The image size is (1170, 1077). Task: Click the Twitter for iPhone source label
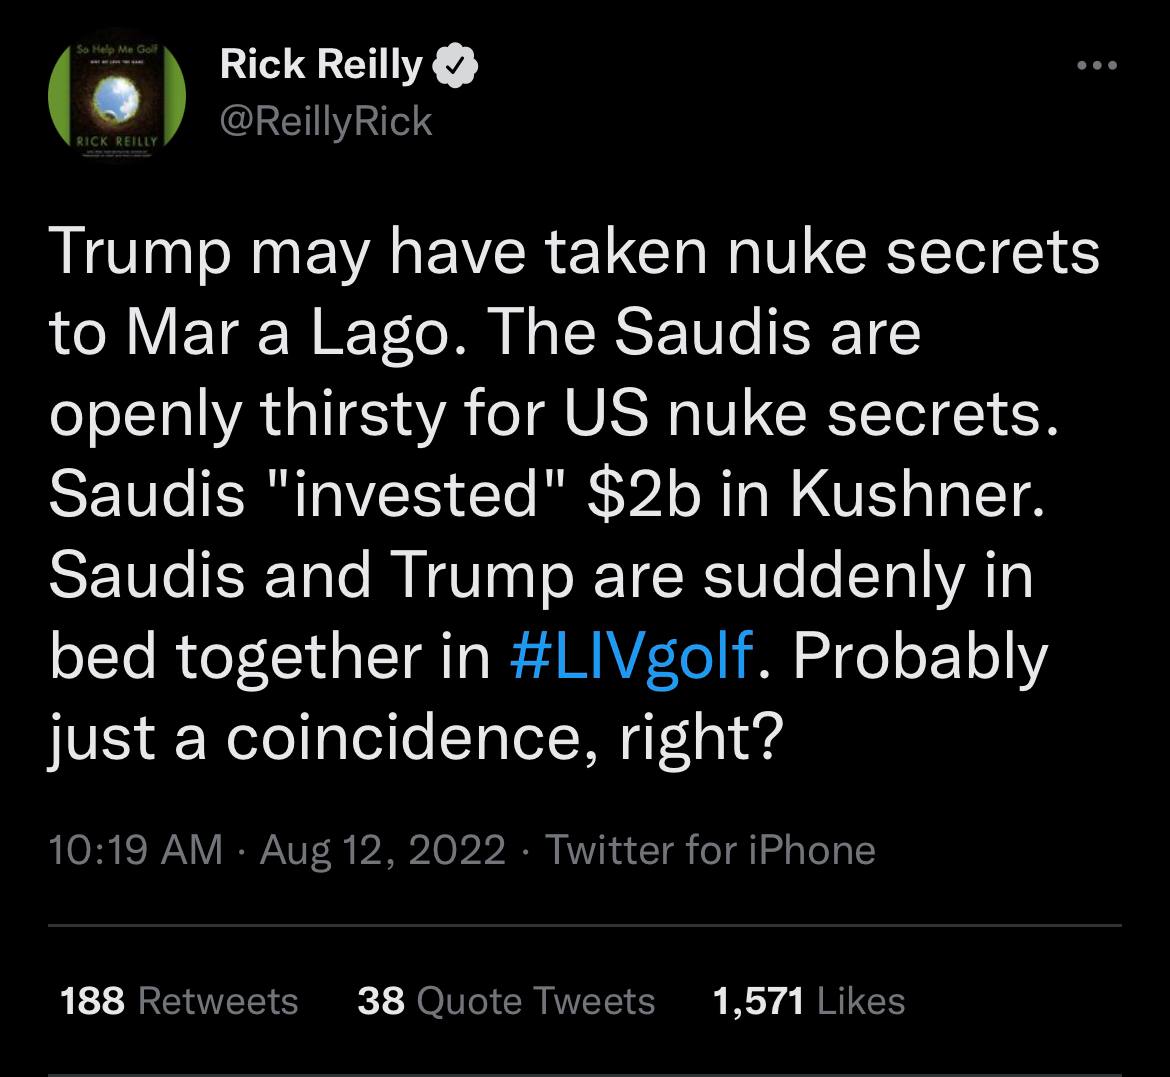pos(710,850)
